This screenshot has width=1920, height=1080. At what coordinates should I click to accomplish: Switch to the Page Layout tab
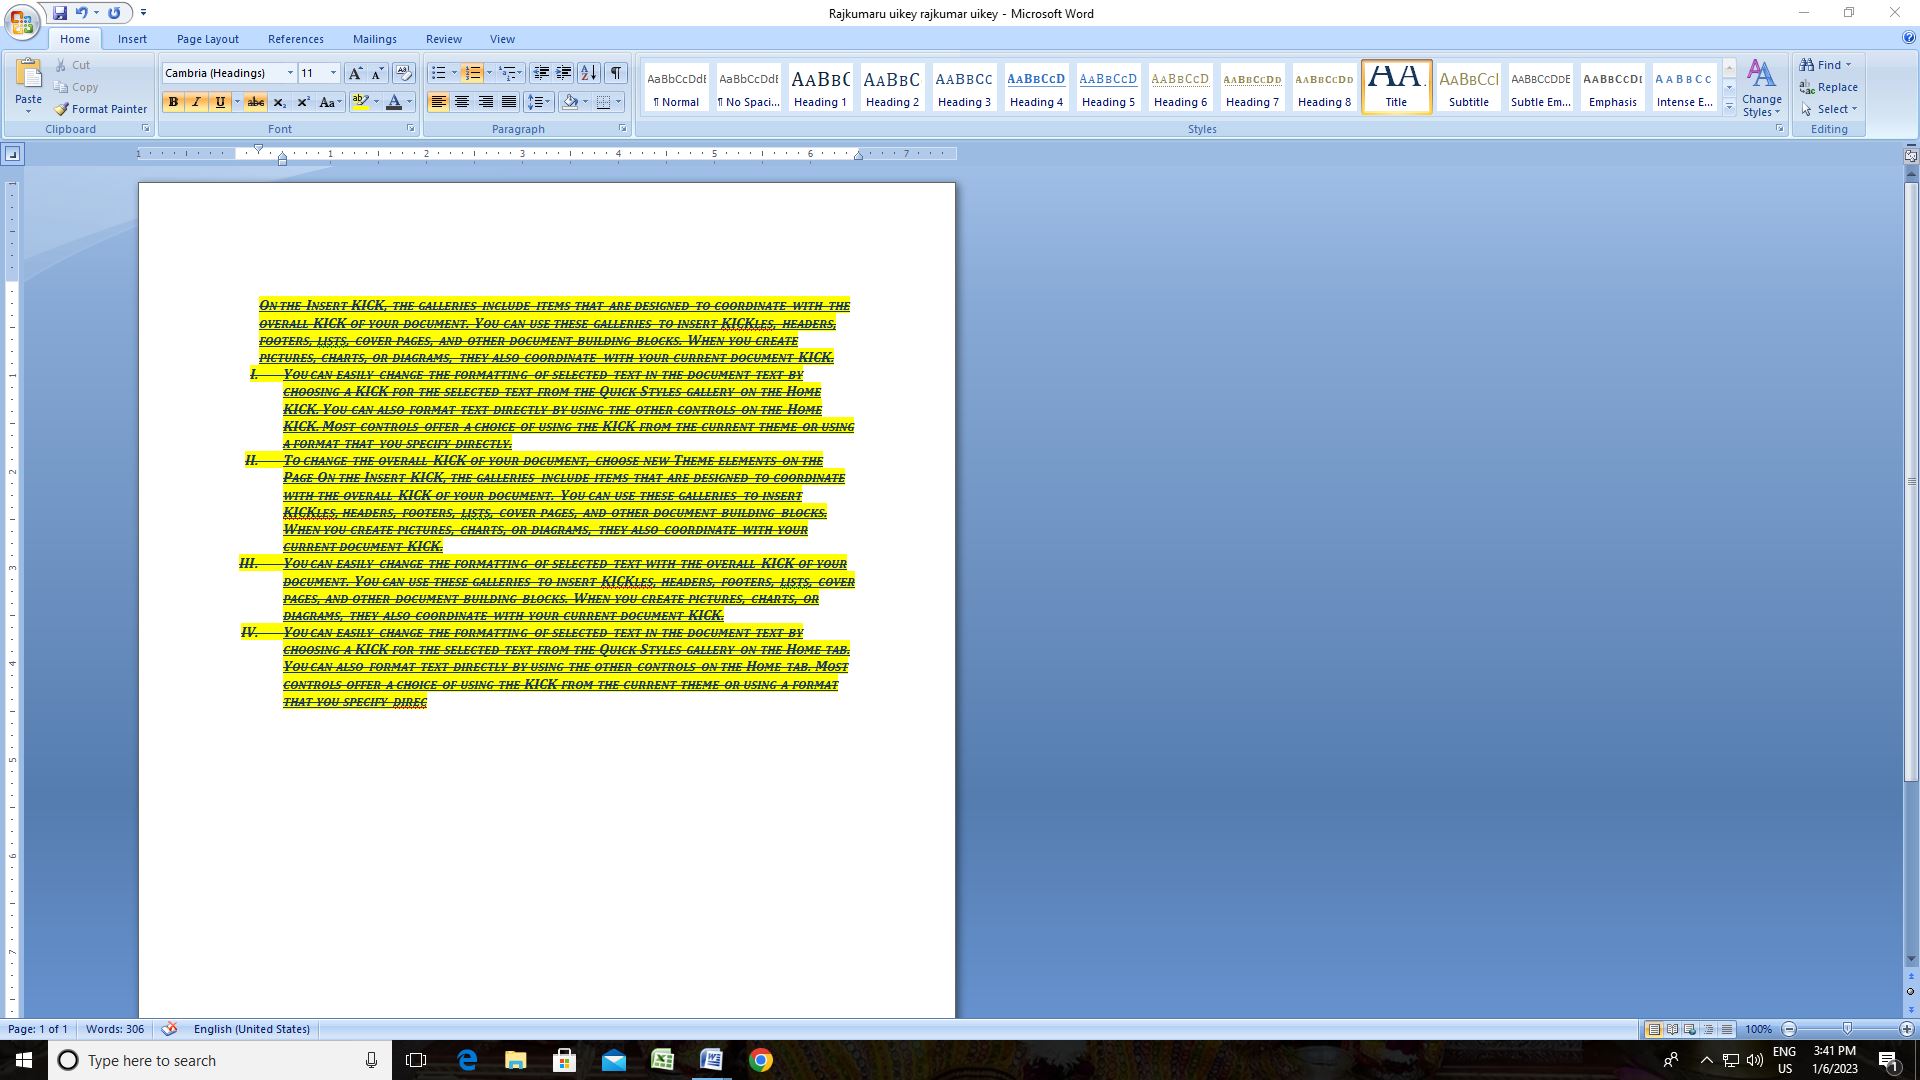click(207, 39)
